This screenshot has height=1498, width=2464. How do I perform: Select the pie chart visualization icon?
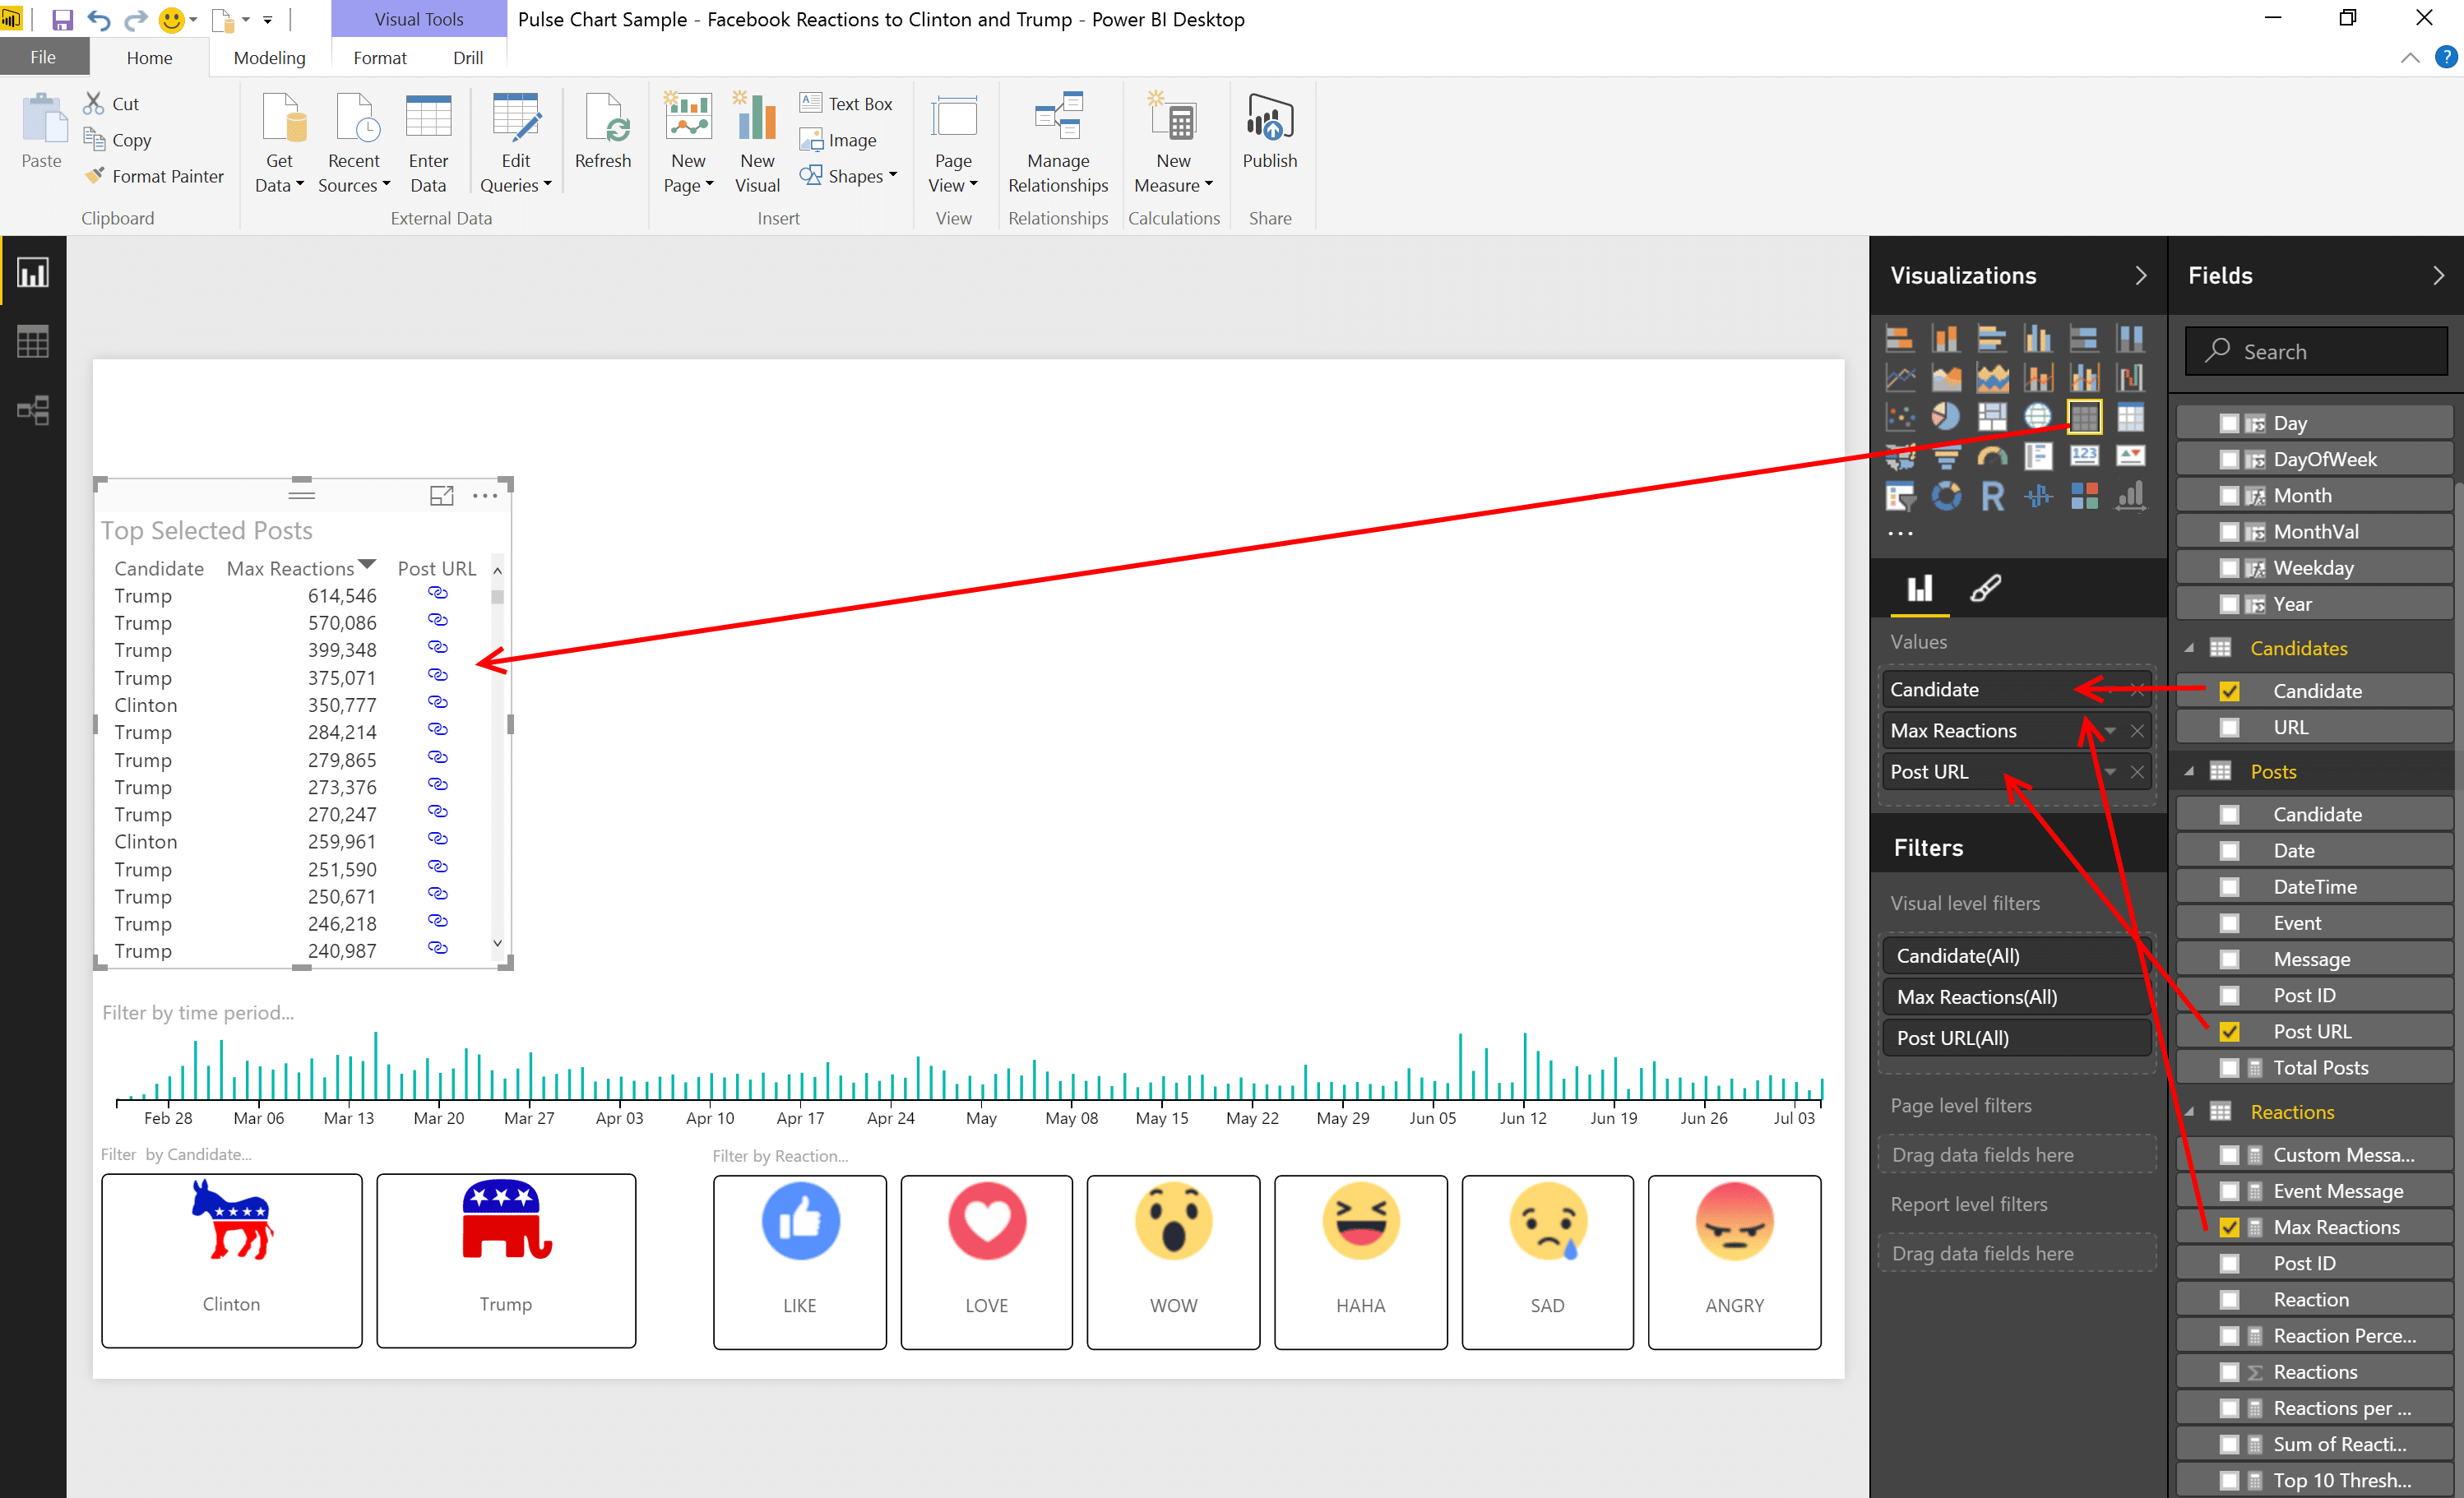coord(1945,415)
